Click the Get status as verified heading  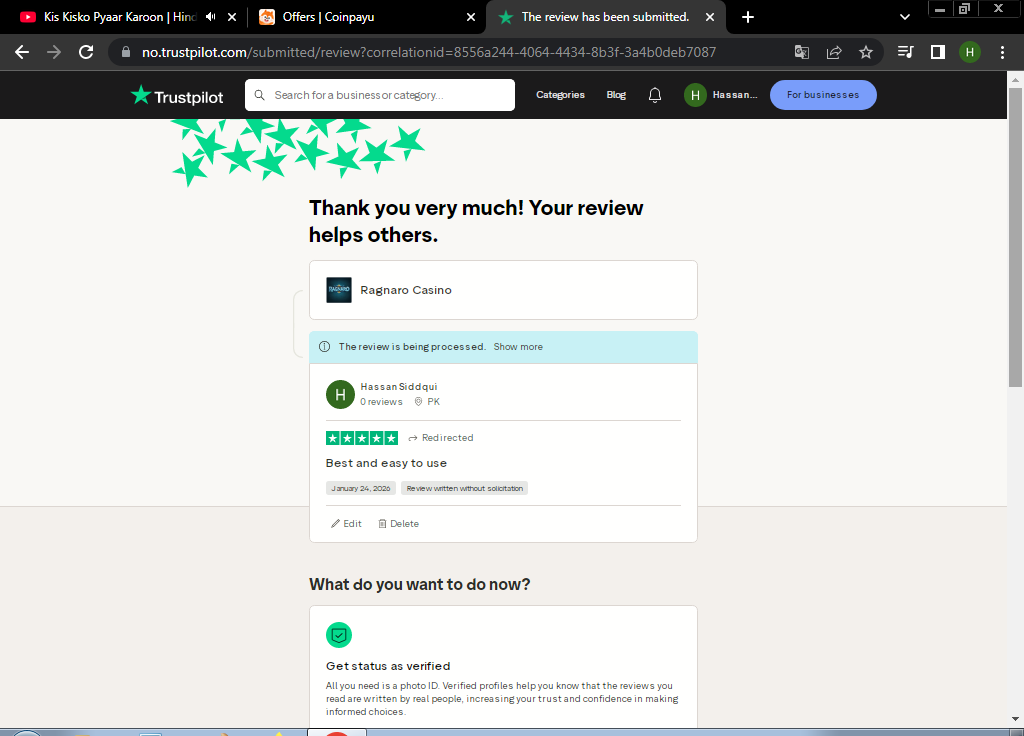click(x=388, y=666)
